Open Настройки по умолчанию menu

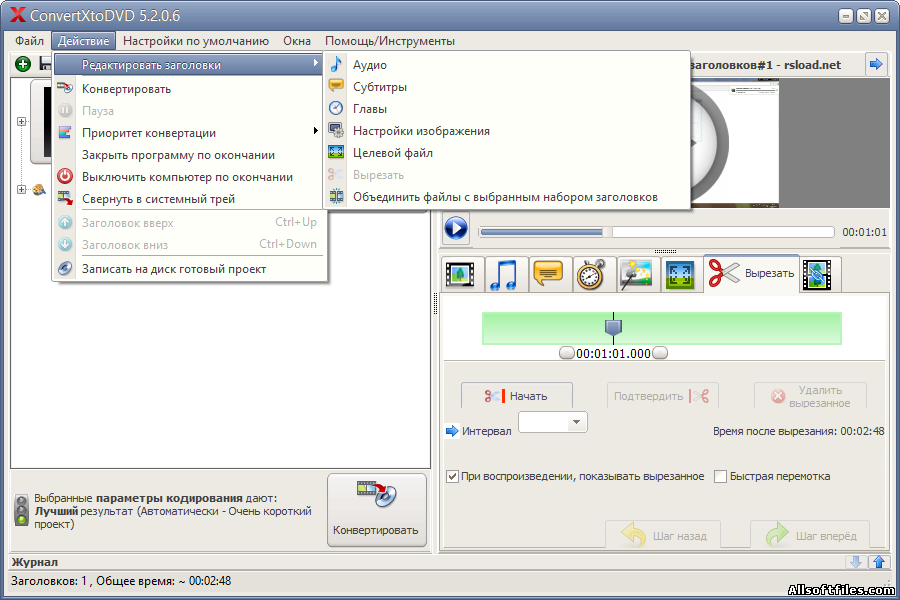(x=196, y=41)
